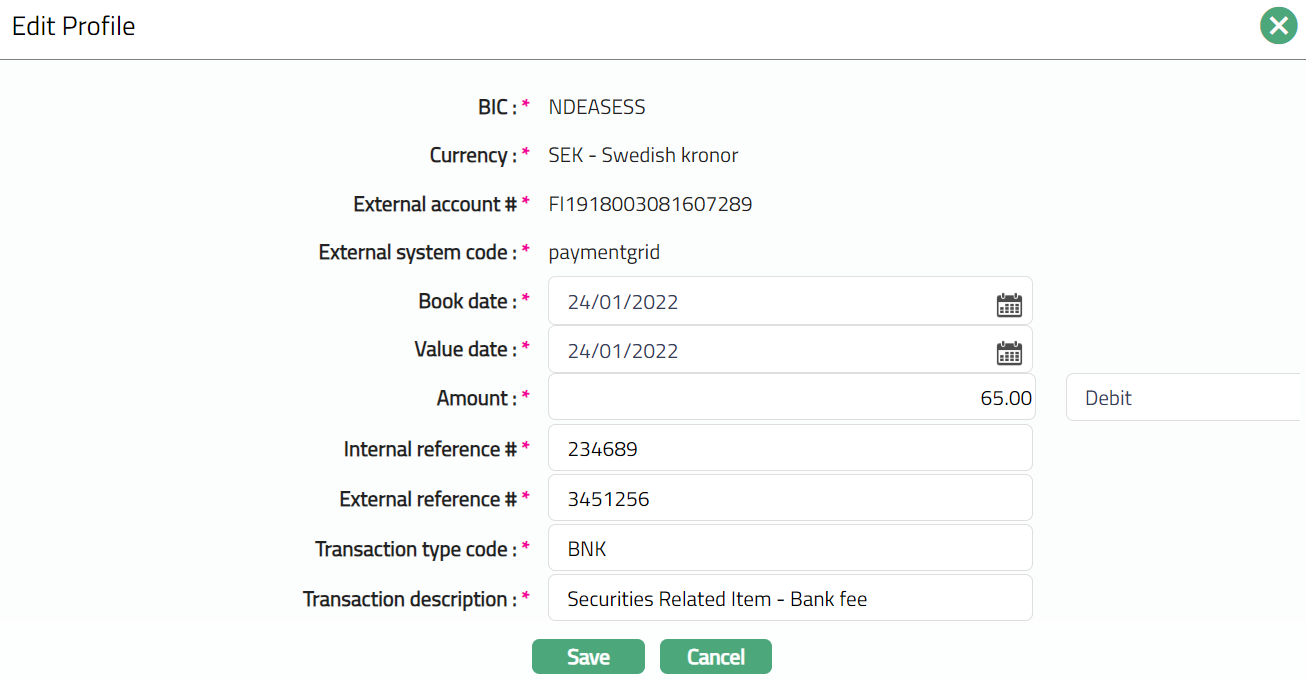Click the SEK - Swedish kronor currency text
The height and width of the screenshot is (679, 1306).
pyautogui.click(x=643, y=155)
